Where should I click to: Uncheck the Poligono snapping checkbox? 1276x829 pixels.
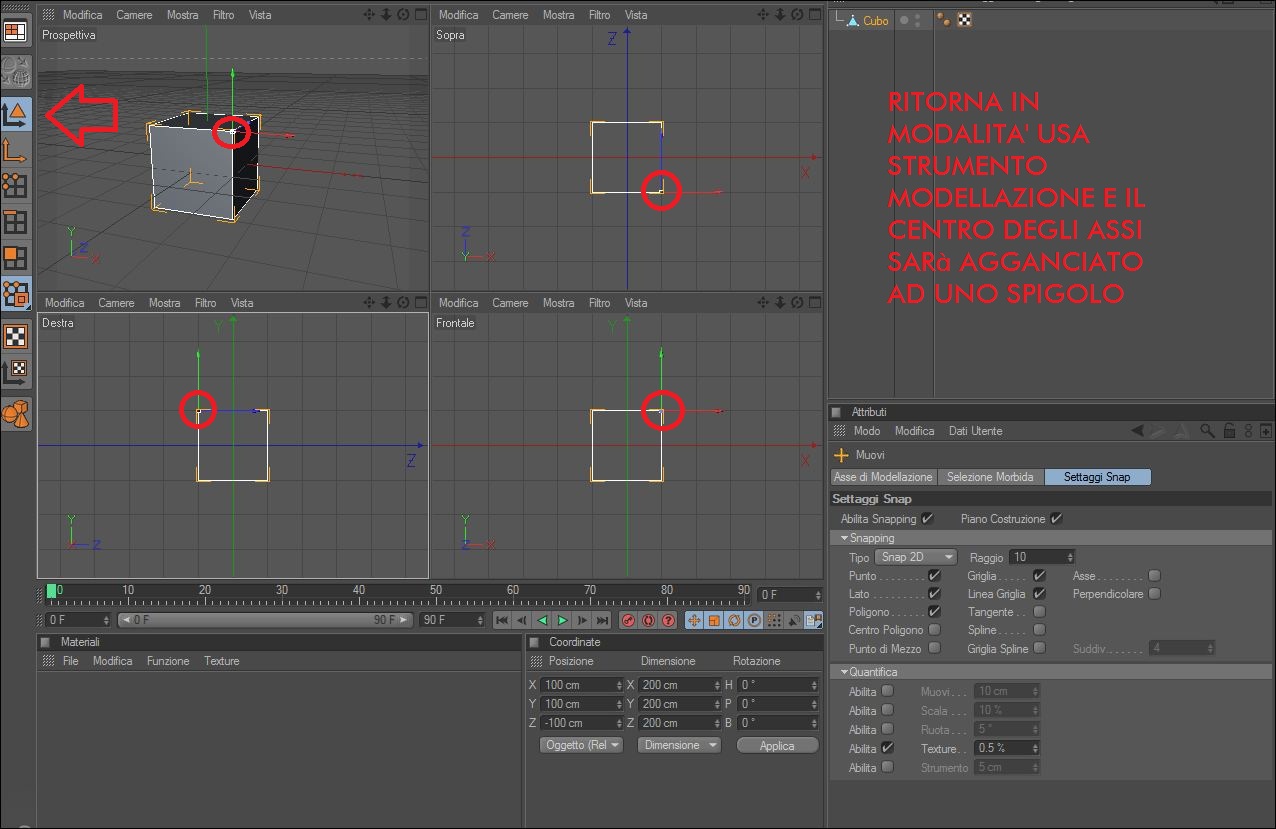(x=934, y=612)
